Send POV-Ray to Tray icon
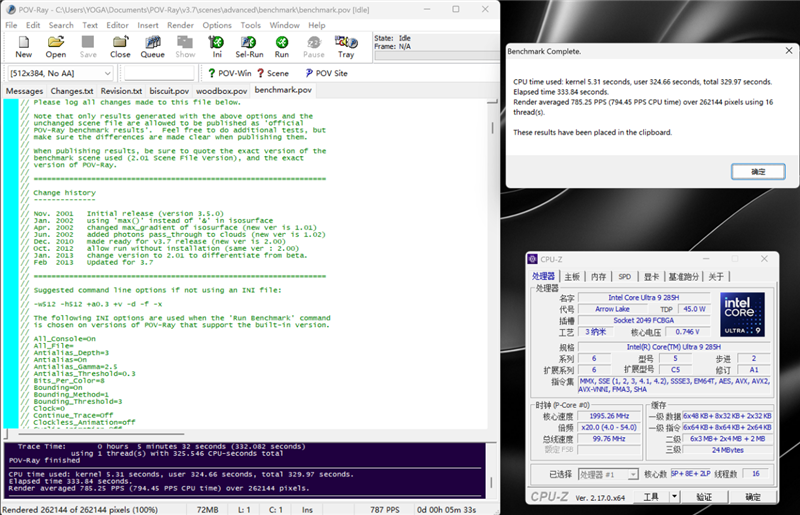The height and width of the screenshot is (515, 800). tap(346, 47)
